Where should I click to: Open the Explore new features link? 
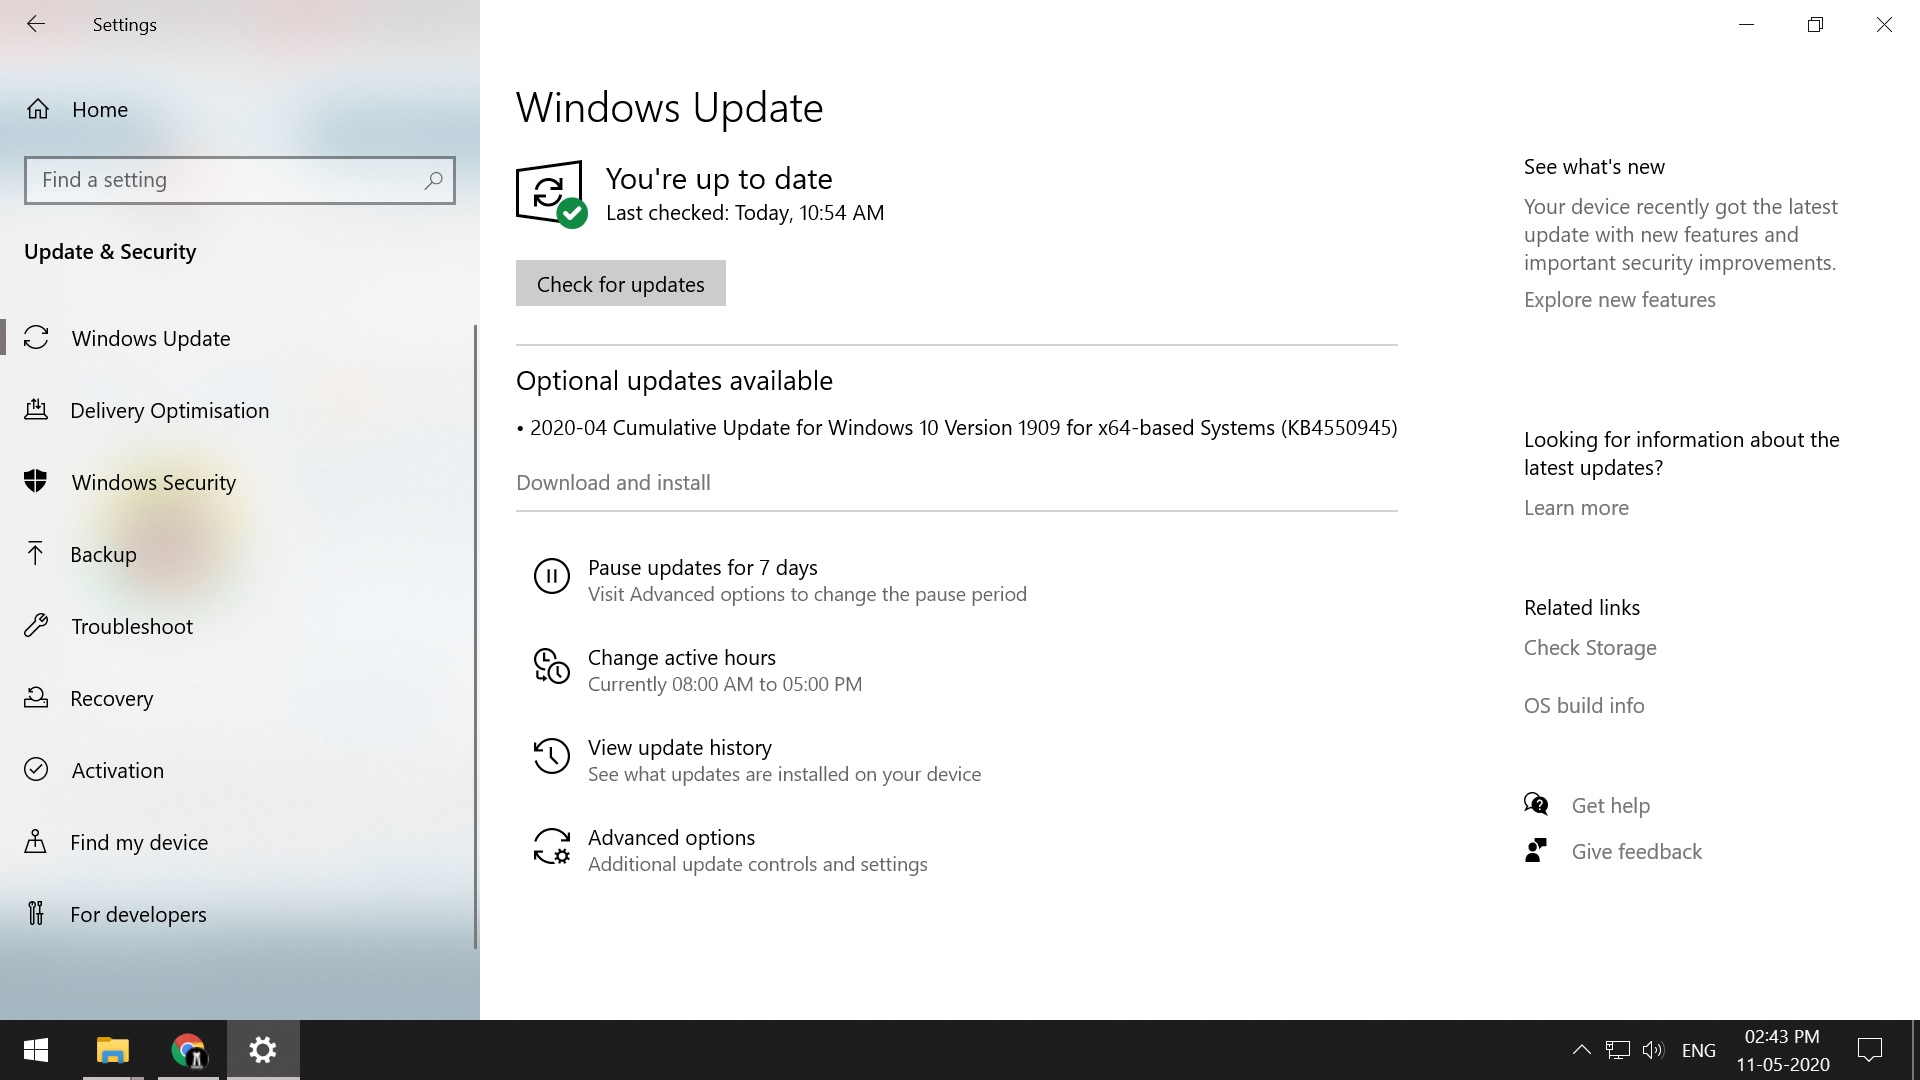click(1619, 299)
